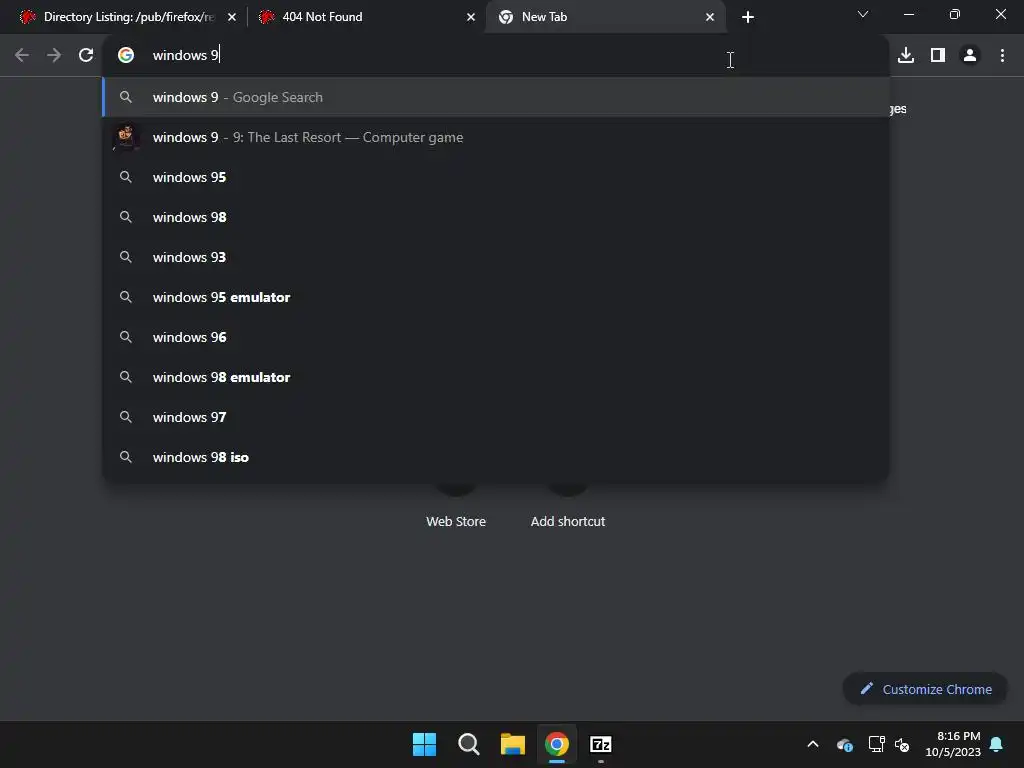Open the profile avatar icon
Screen dimensions: 1024x768
click(970, 55)
